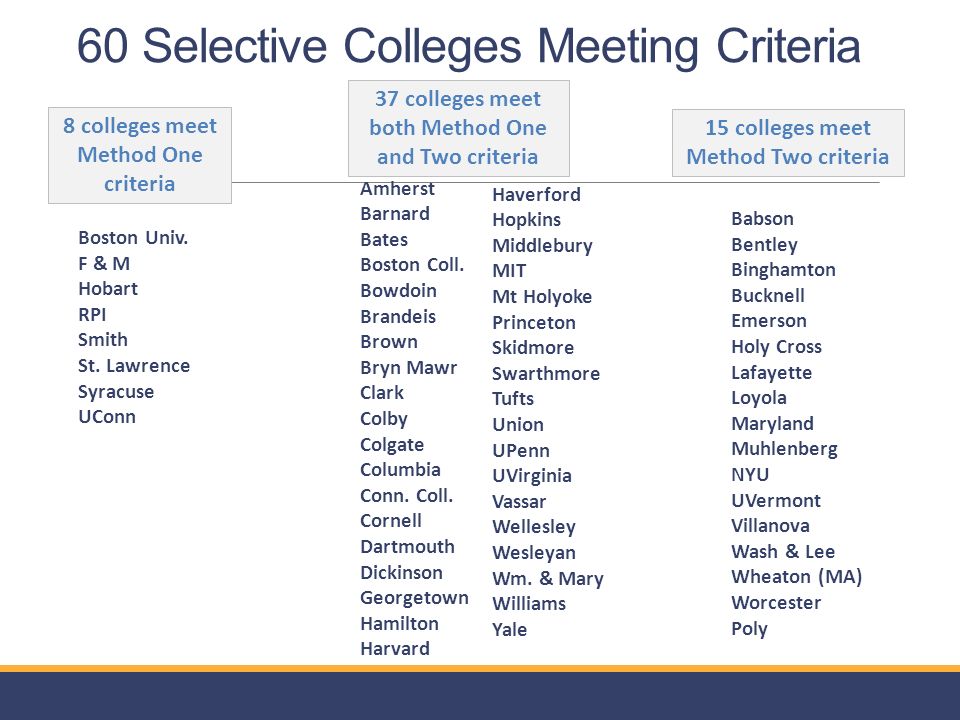The width and height of the screenshot is (960, 720).
Task: Click 'Georgetown' in the middle column
Action: [414, 598]
